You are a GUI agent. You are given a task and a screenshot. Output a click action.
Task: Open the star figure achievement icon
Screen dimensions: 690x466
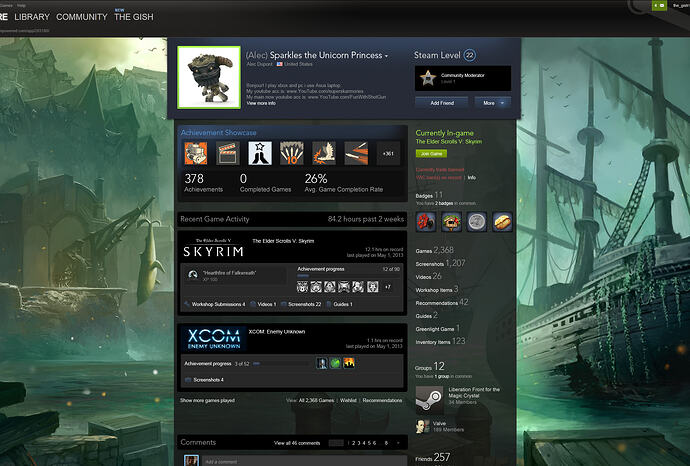click(x=260, y=153)
